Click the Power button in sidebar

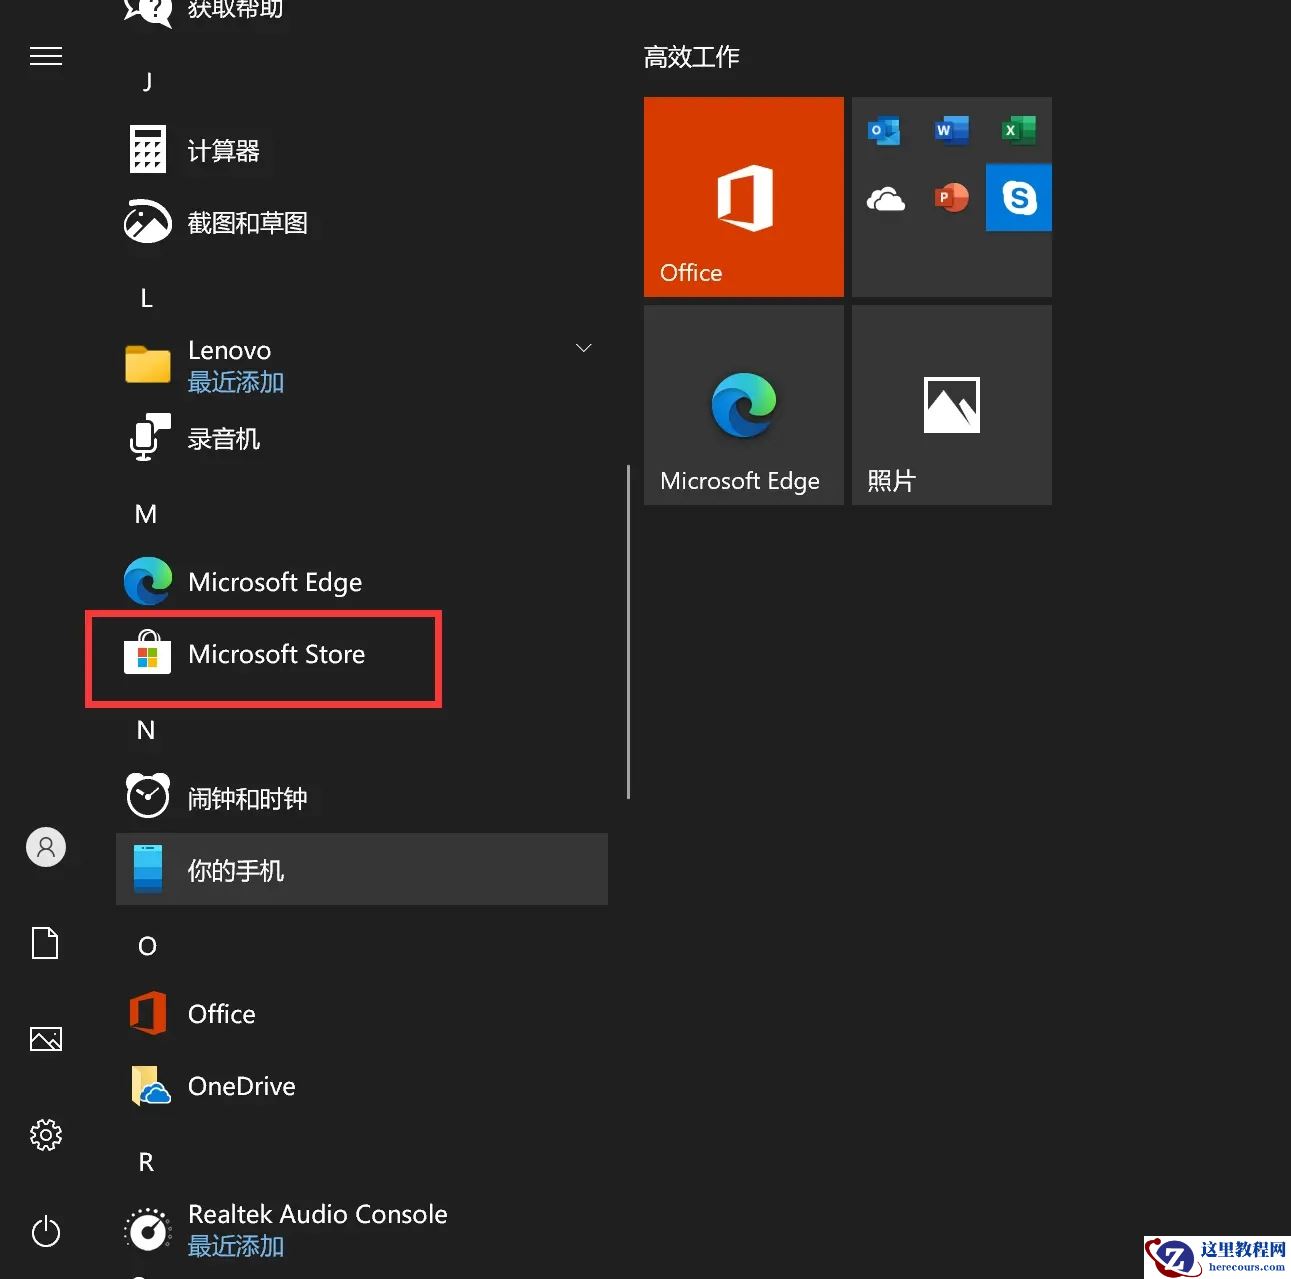pyautogui.click(x=45, y=1232)
